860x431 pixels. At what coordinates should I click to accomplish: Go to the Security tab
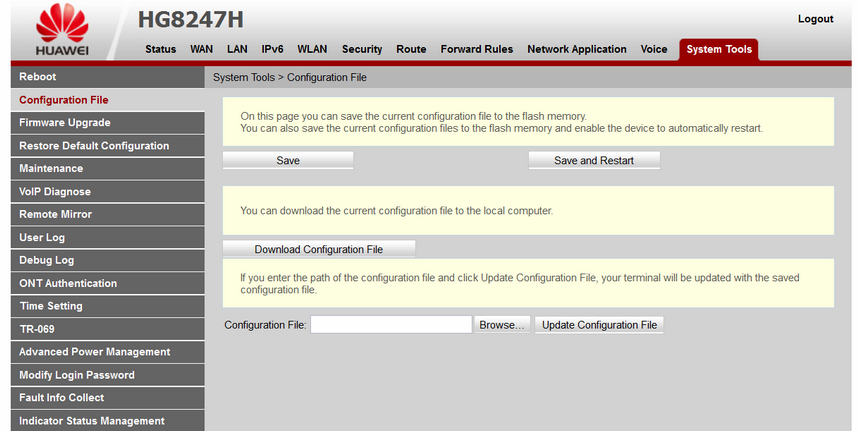(x=362, y=49)
